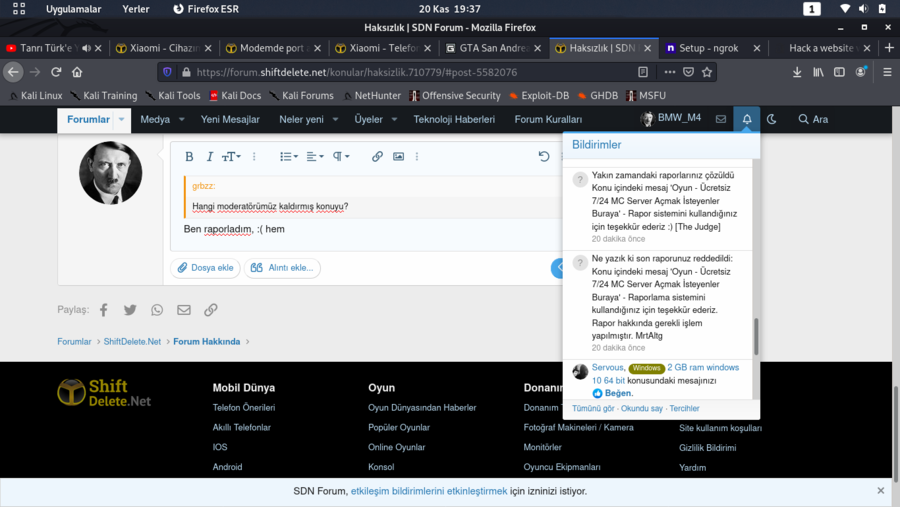Screen dimensions: 900x507
Task: Open Yeni Mesajlar from navigation menu
Action: coord(230,119)
